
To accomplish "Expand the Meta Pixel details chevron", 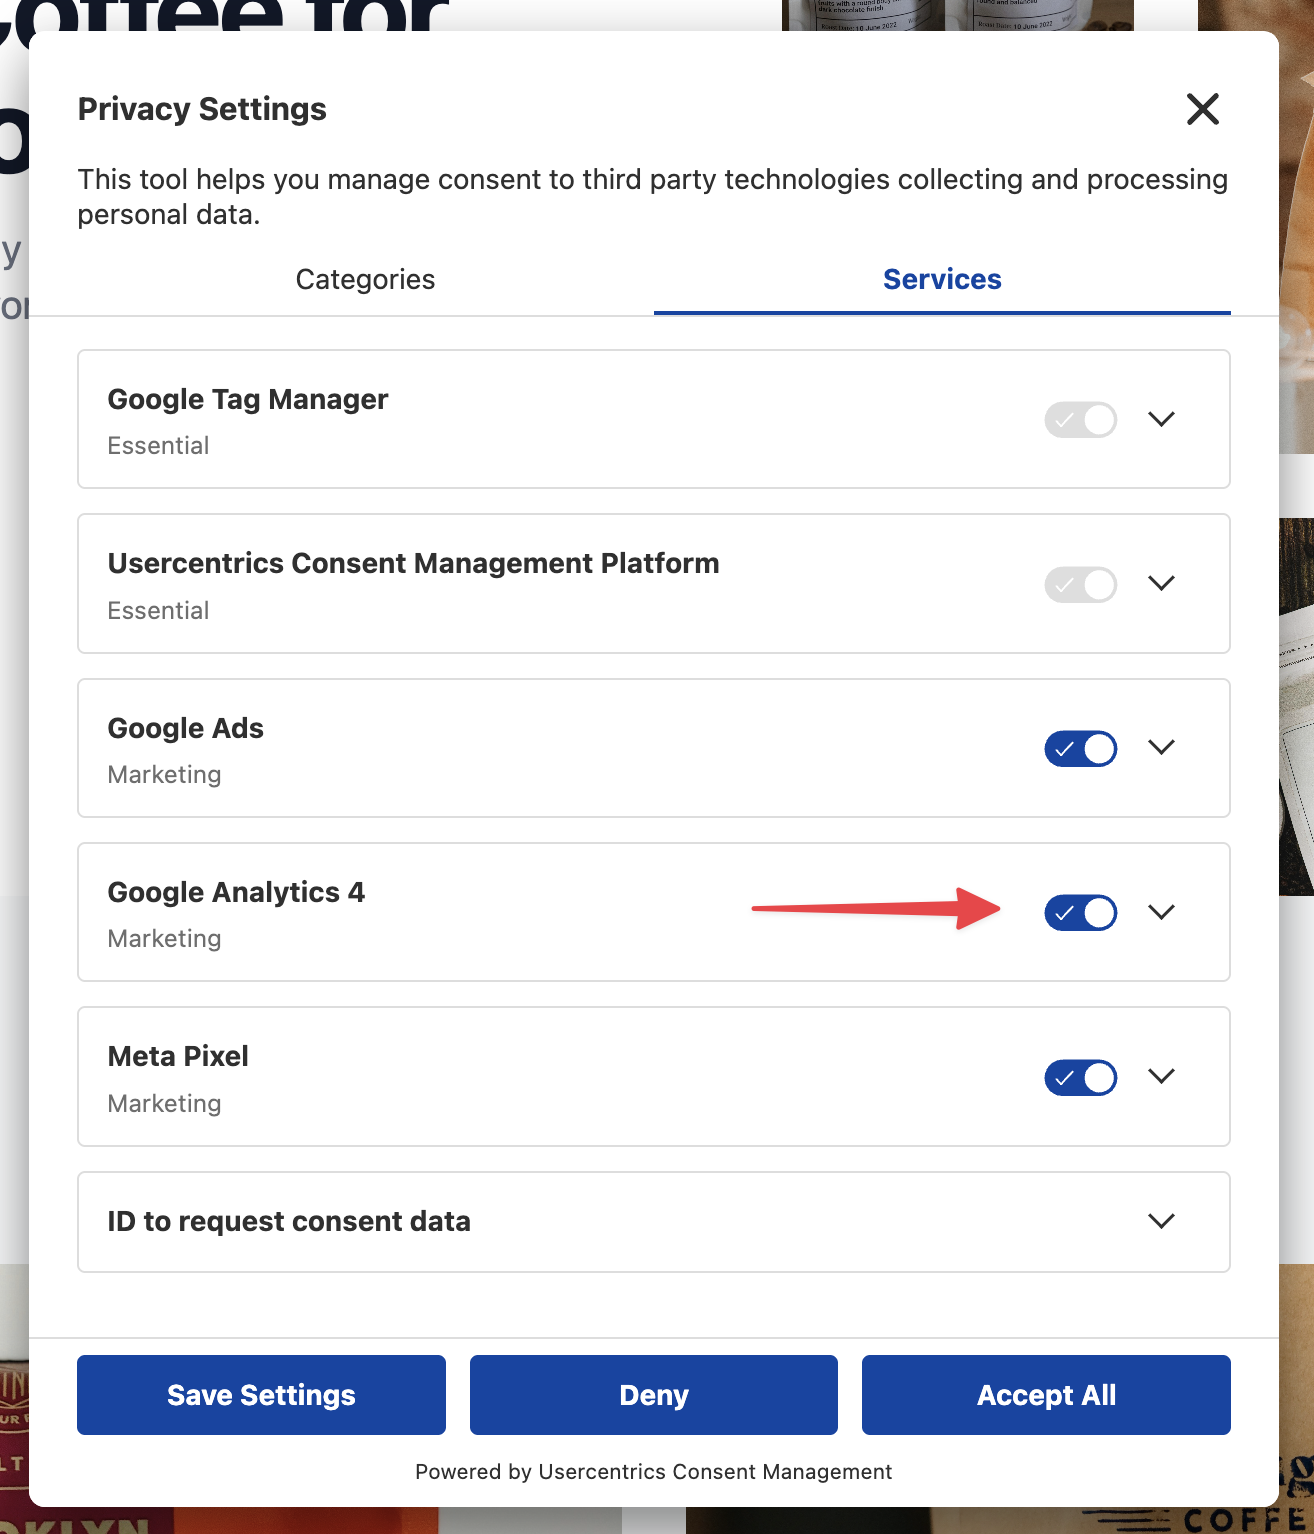I will [1161, 1076].
